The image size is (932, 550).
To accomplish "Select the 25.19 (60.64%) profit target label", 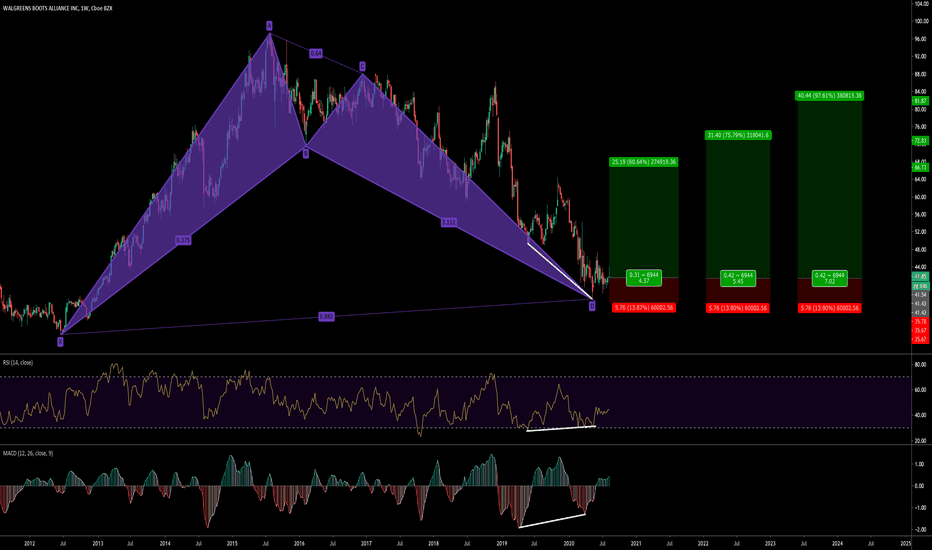I will (x=644, y=162).
